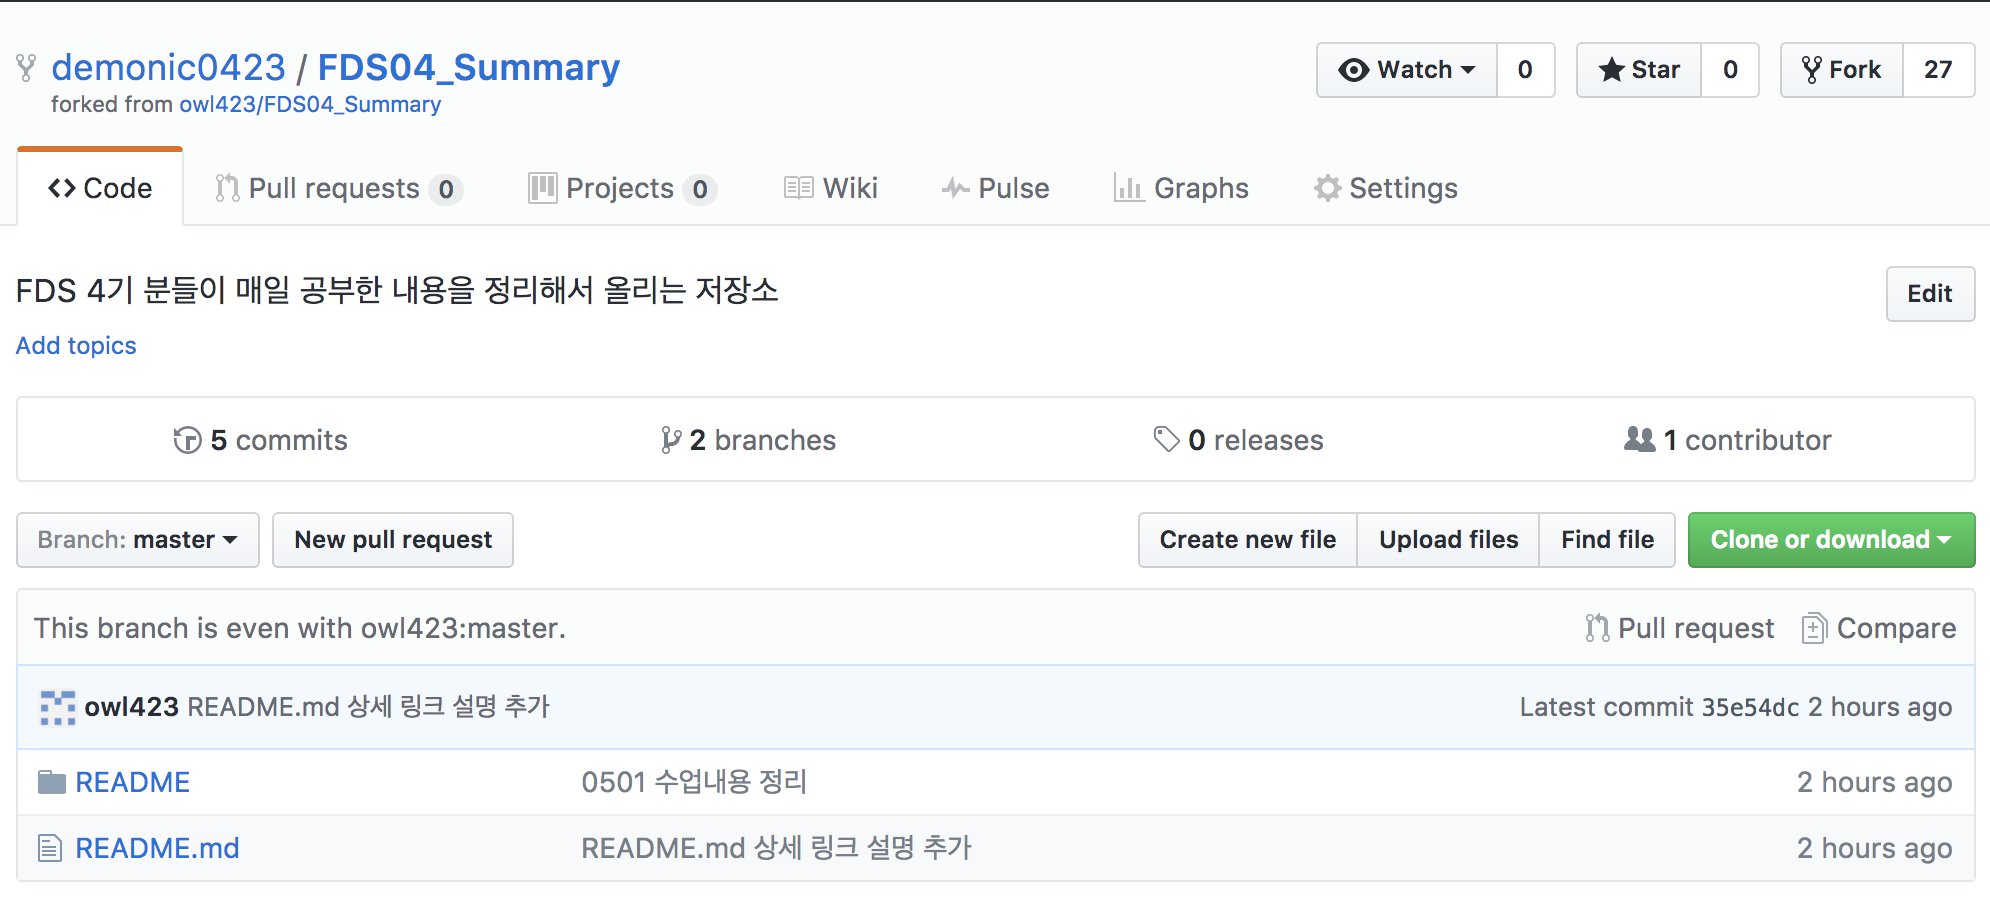Open the Pulse tab

coord(995,188)
